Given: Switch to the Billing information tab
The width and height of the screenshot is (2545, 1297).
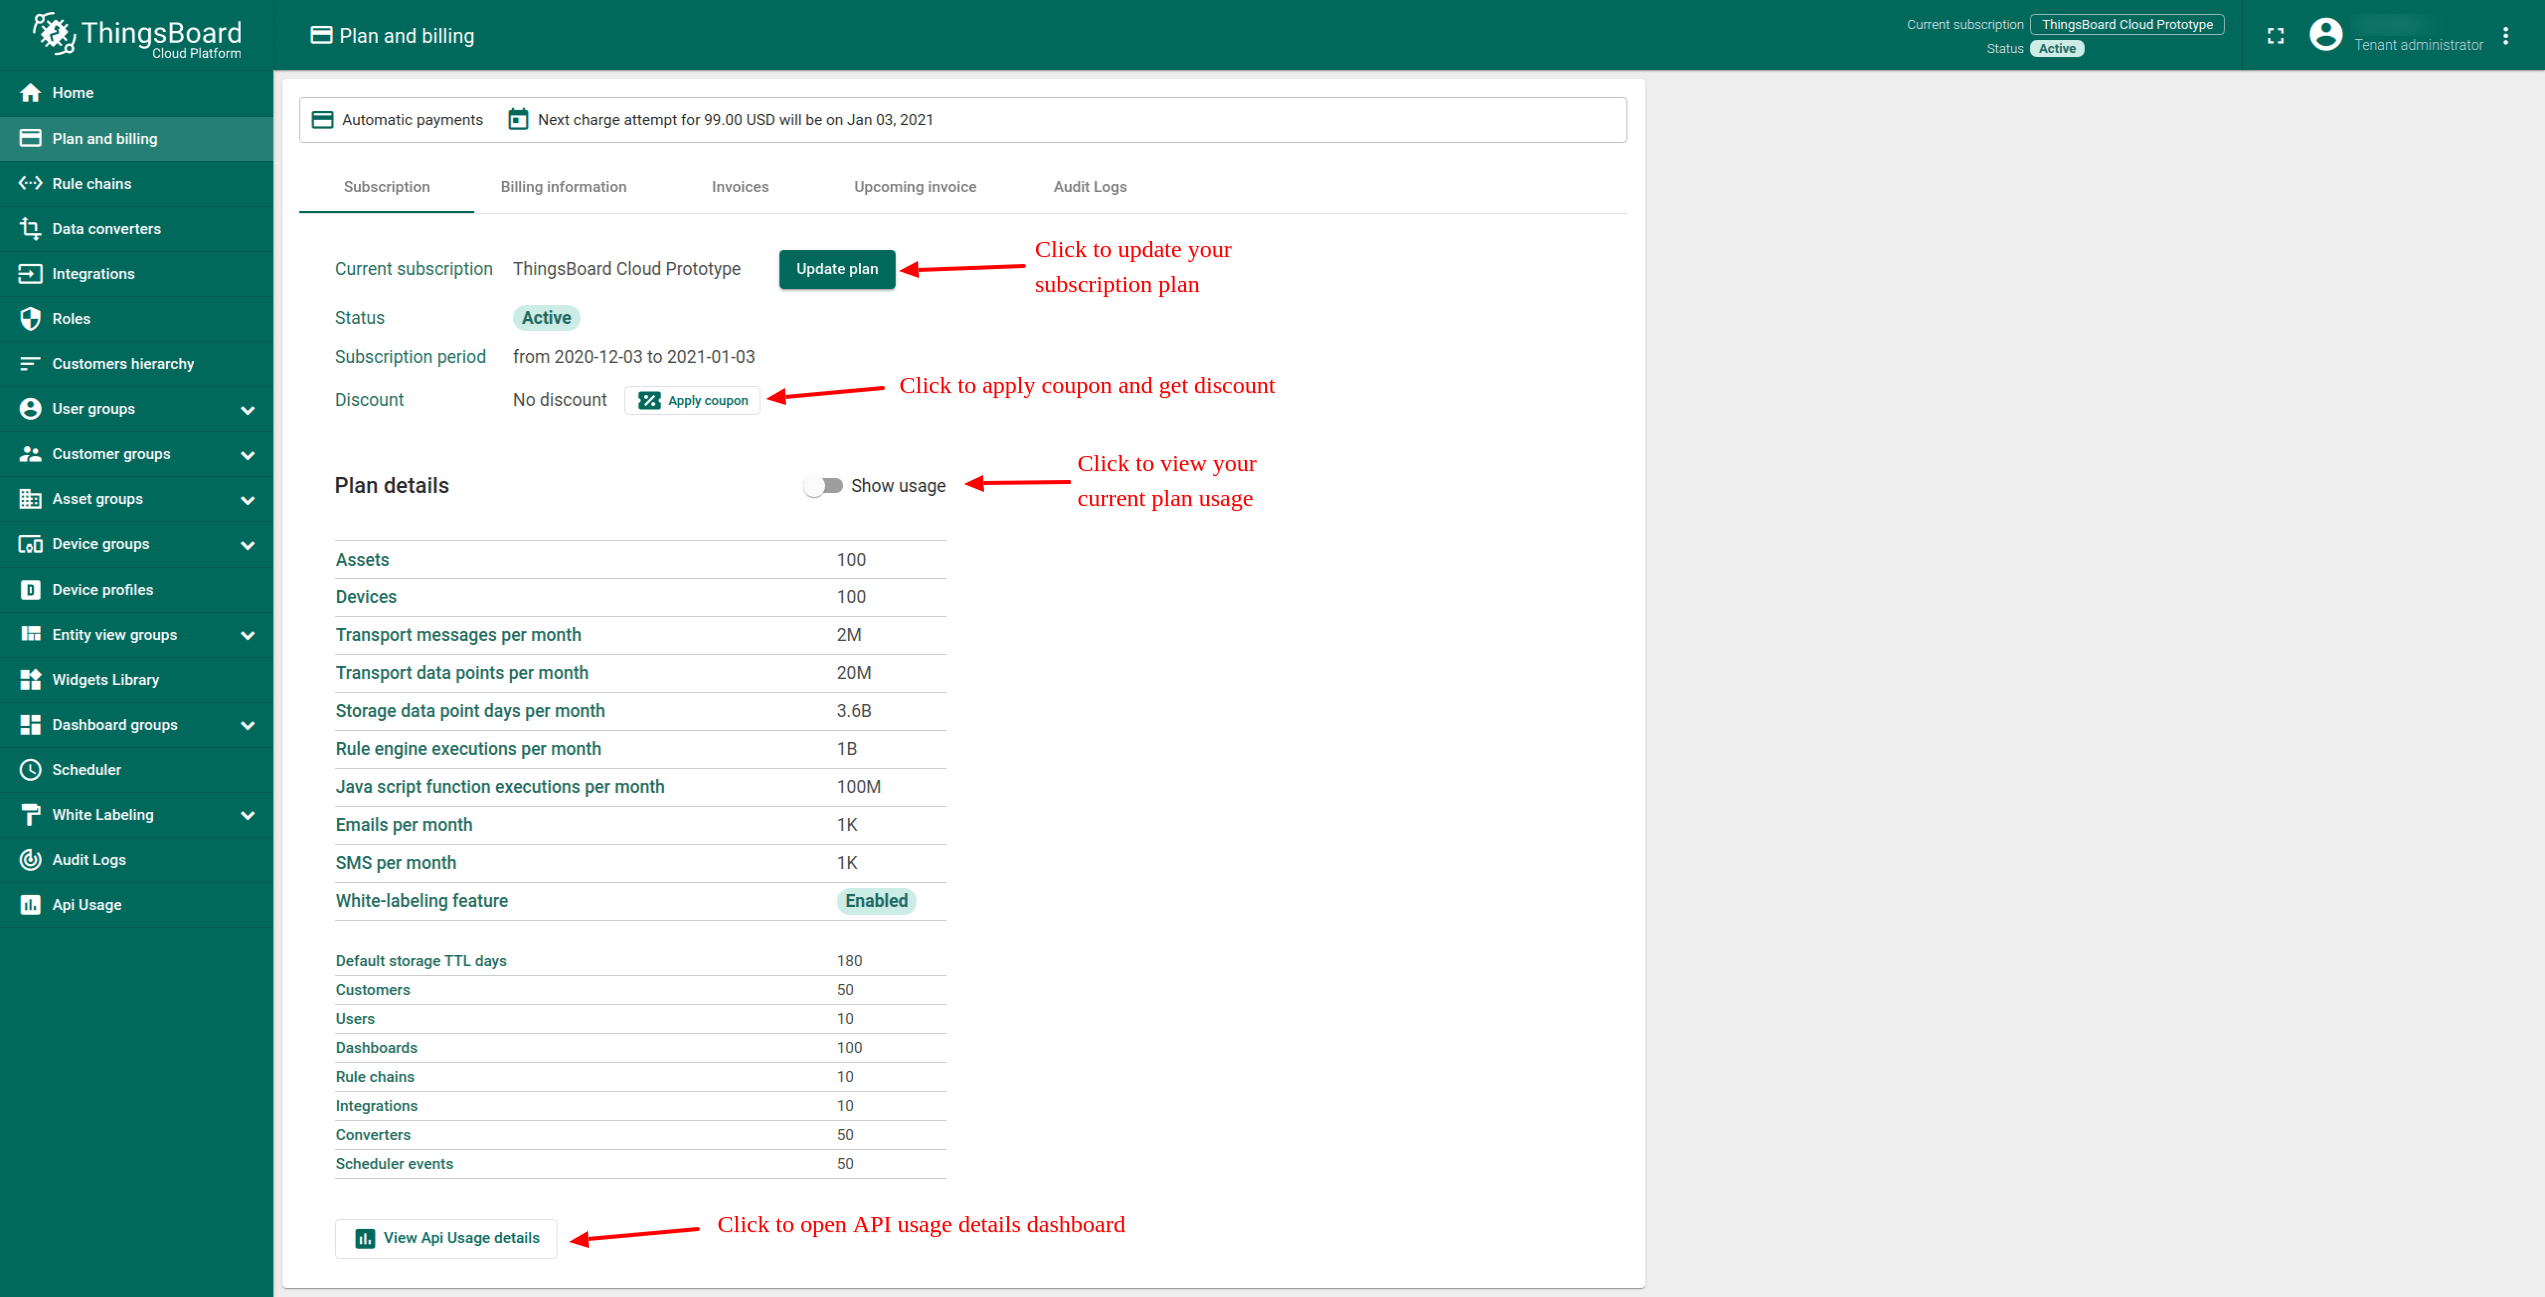Looking at the screenshot, I should click(x=563, y=186).
